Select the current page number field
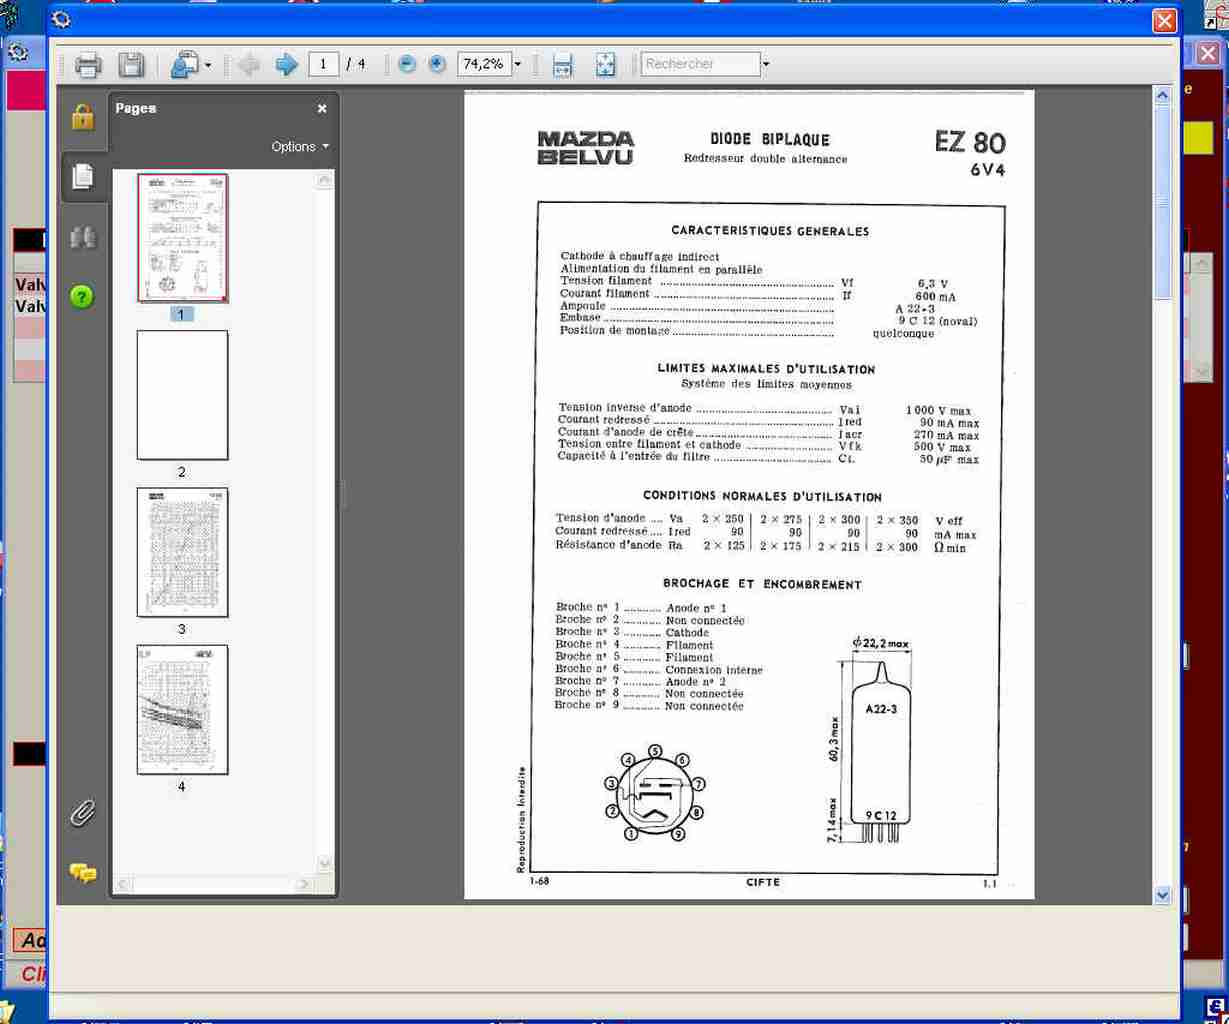Image resolution: width=1229 pixels, height=1024 pixels. [x=323, y=64]
